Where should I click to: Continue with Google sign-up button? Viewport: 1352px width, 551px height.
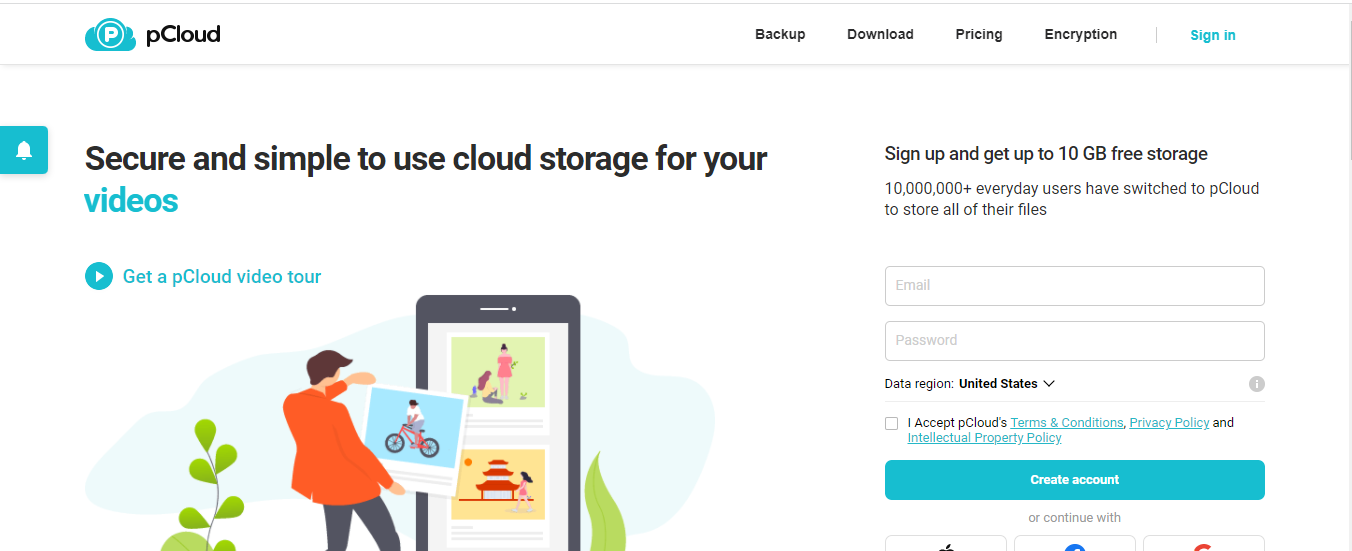pos(1204,544)
